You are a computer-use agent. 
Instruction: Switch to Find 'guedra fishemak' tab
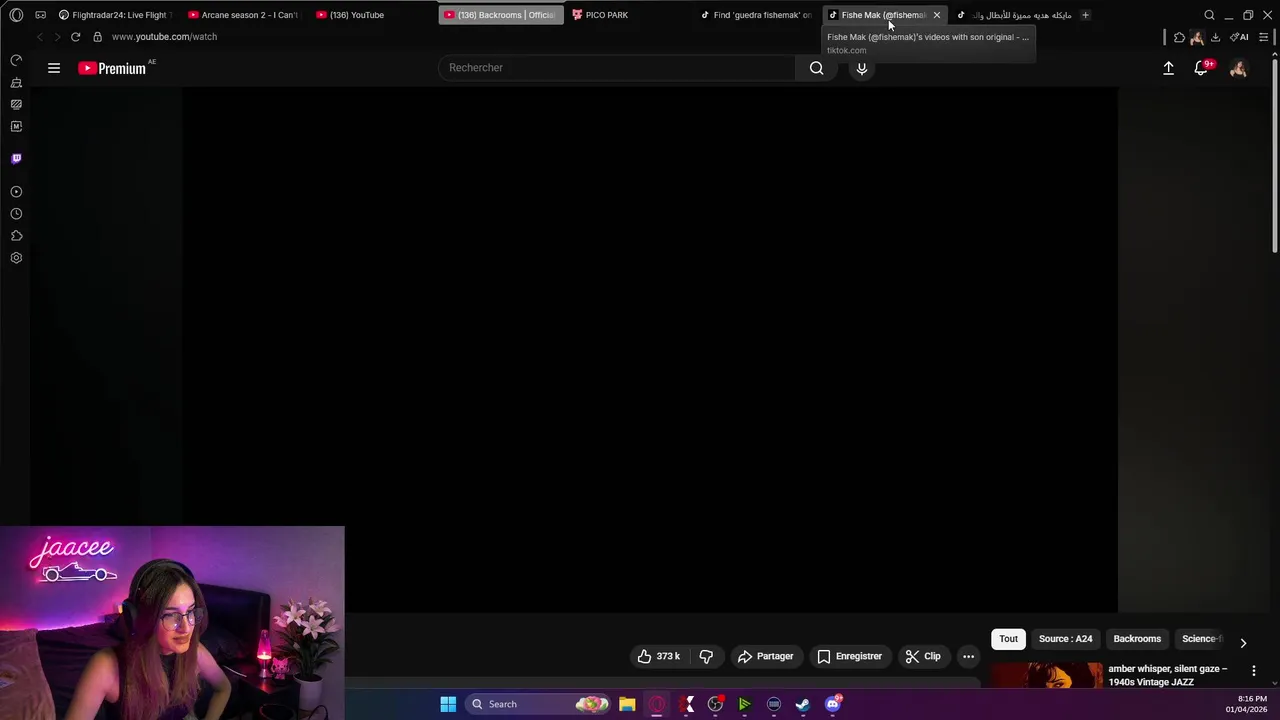(756, 15)
